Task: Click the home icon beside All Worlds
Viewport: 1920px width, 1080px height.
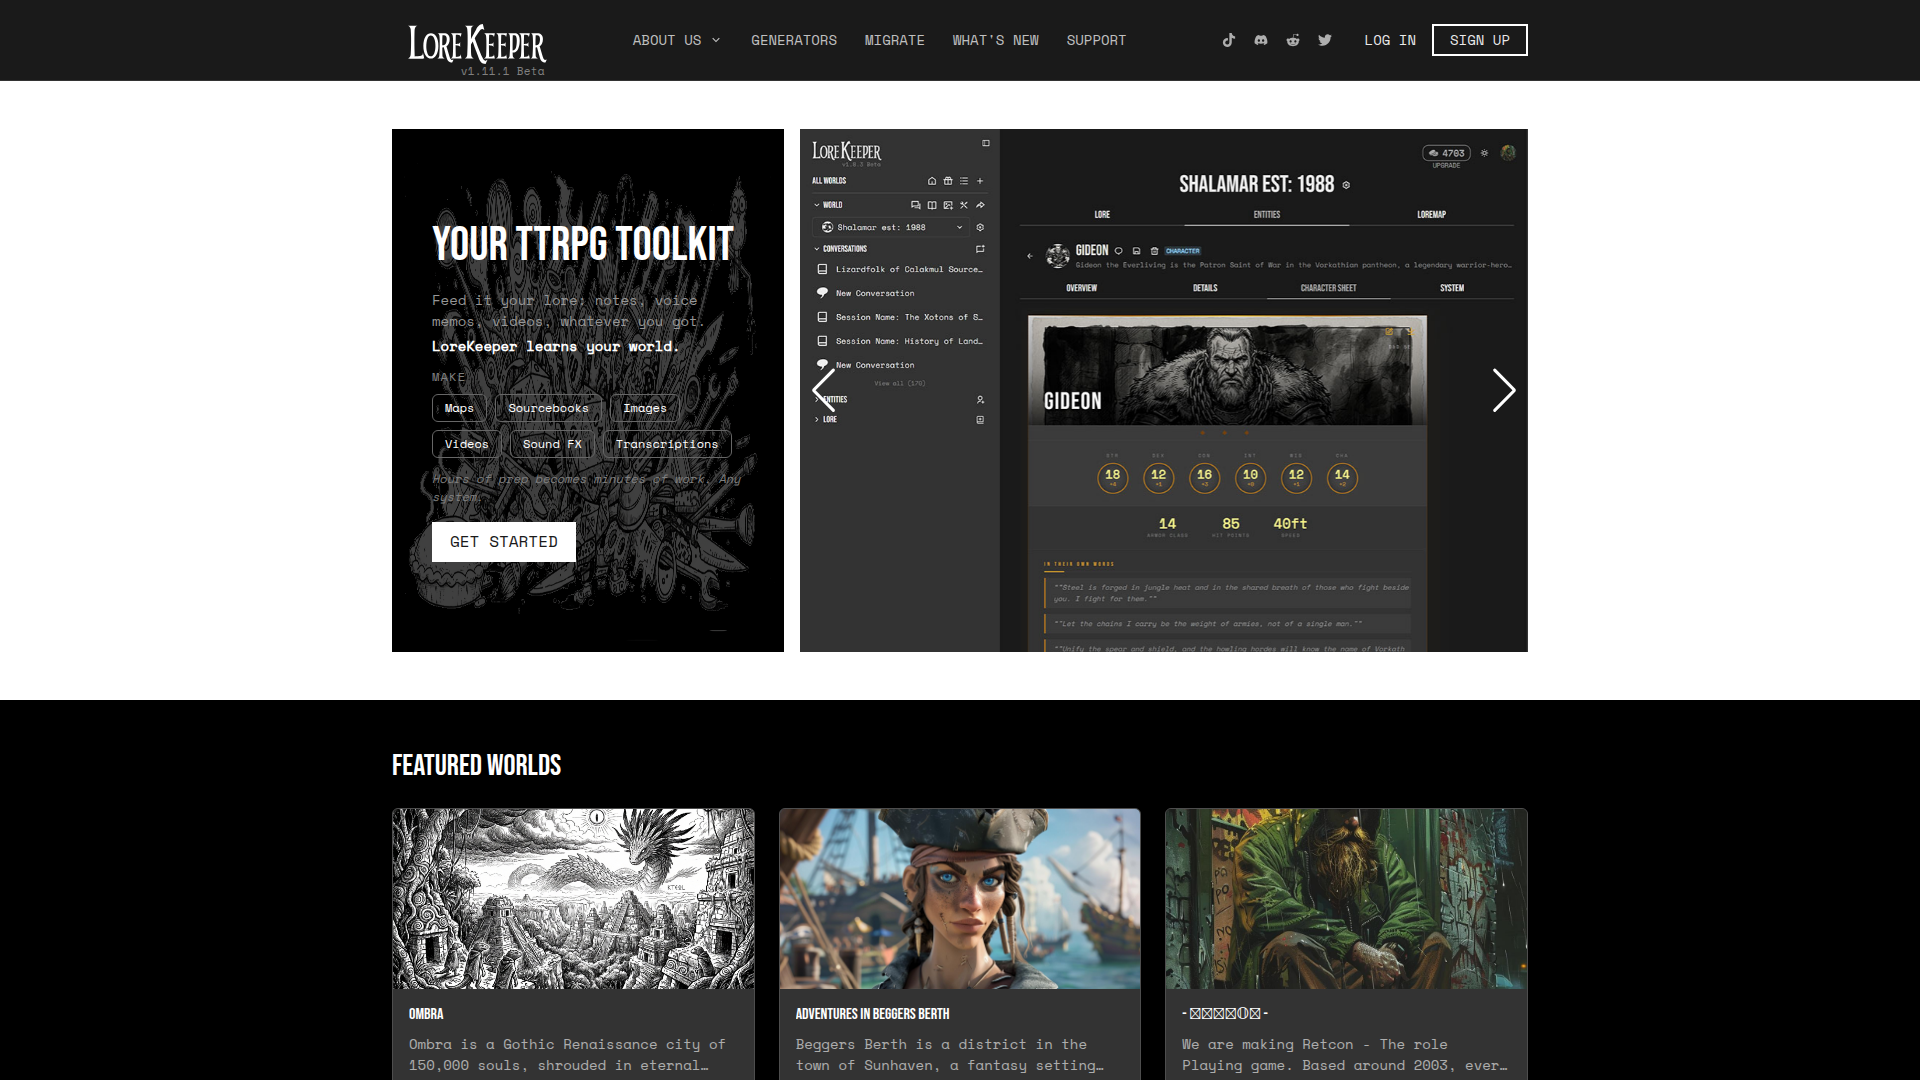Action: pos(932,181)
